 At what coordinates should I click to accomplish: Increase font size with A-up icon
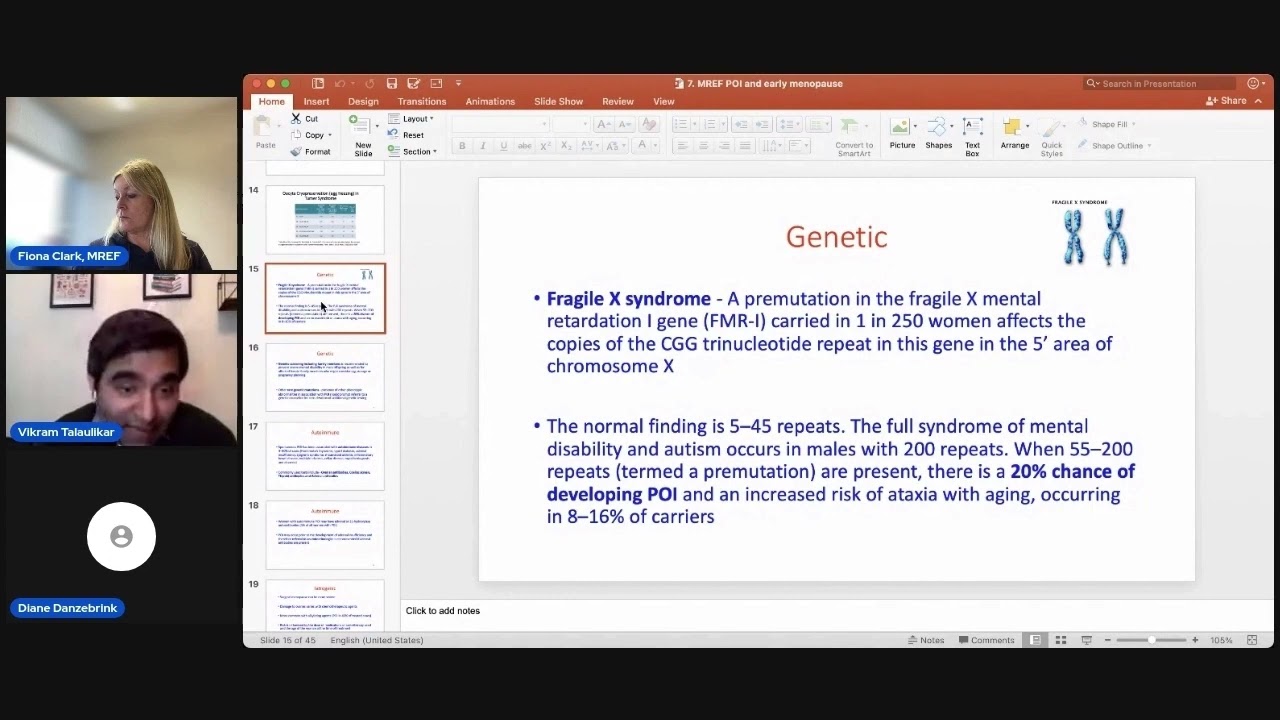(x=603, y=124)
